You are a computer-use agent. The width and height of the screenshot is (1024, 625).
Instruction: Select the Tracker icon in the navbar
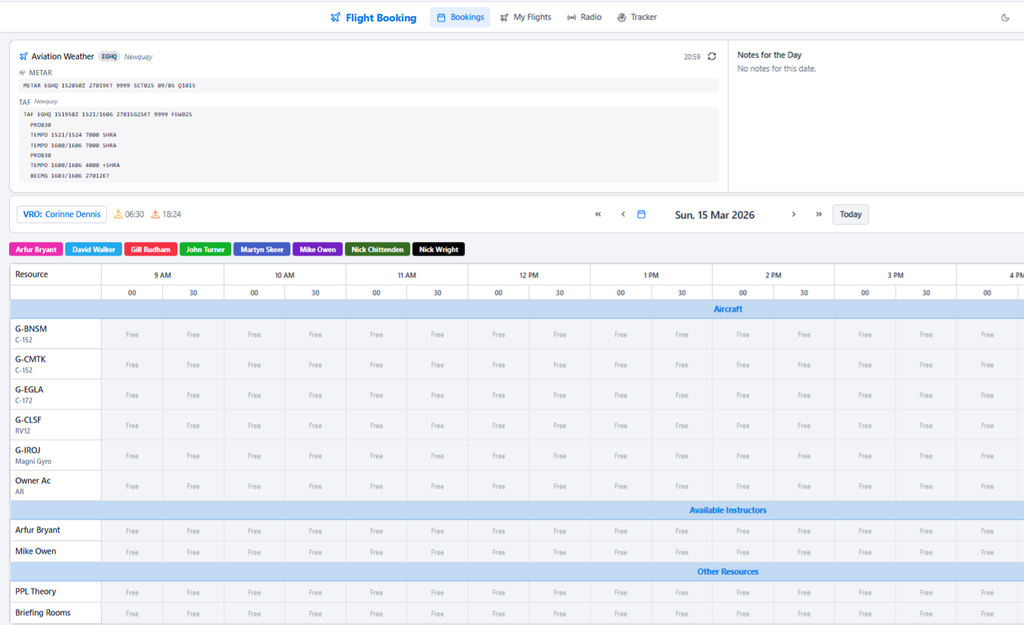point(620,17)
